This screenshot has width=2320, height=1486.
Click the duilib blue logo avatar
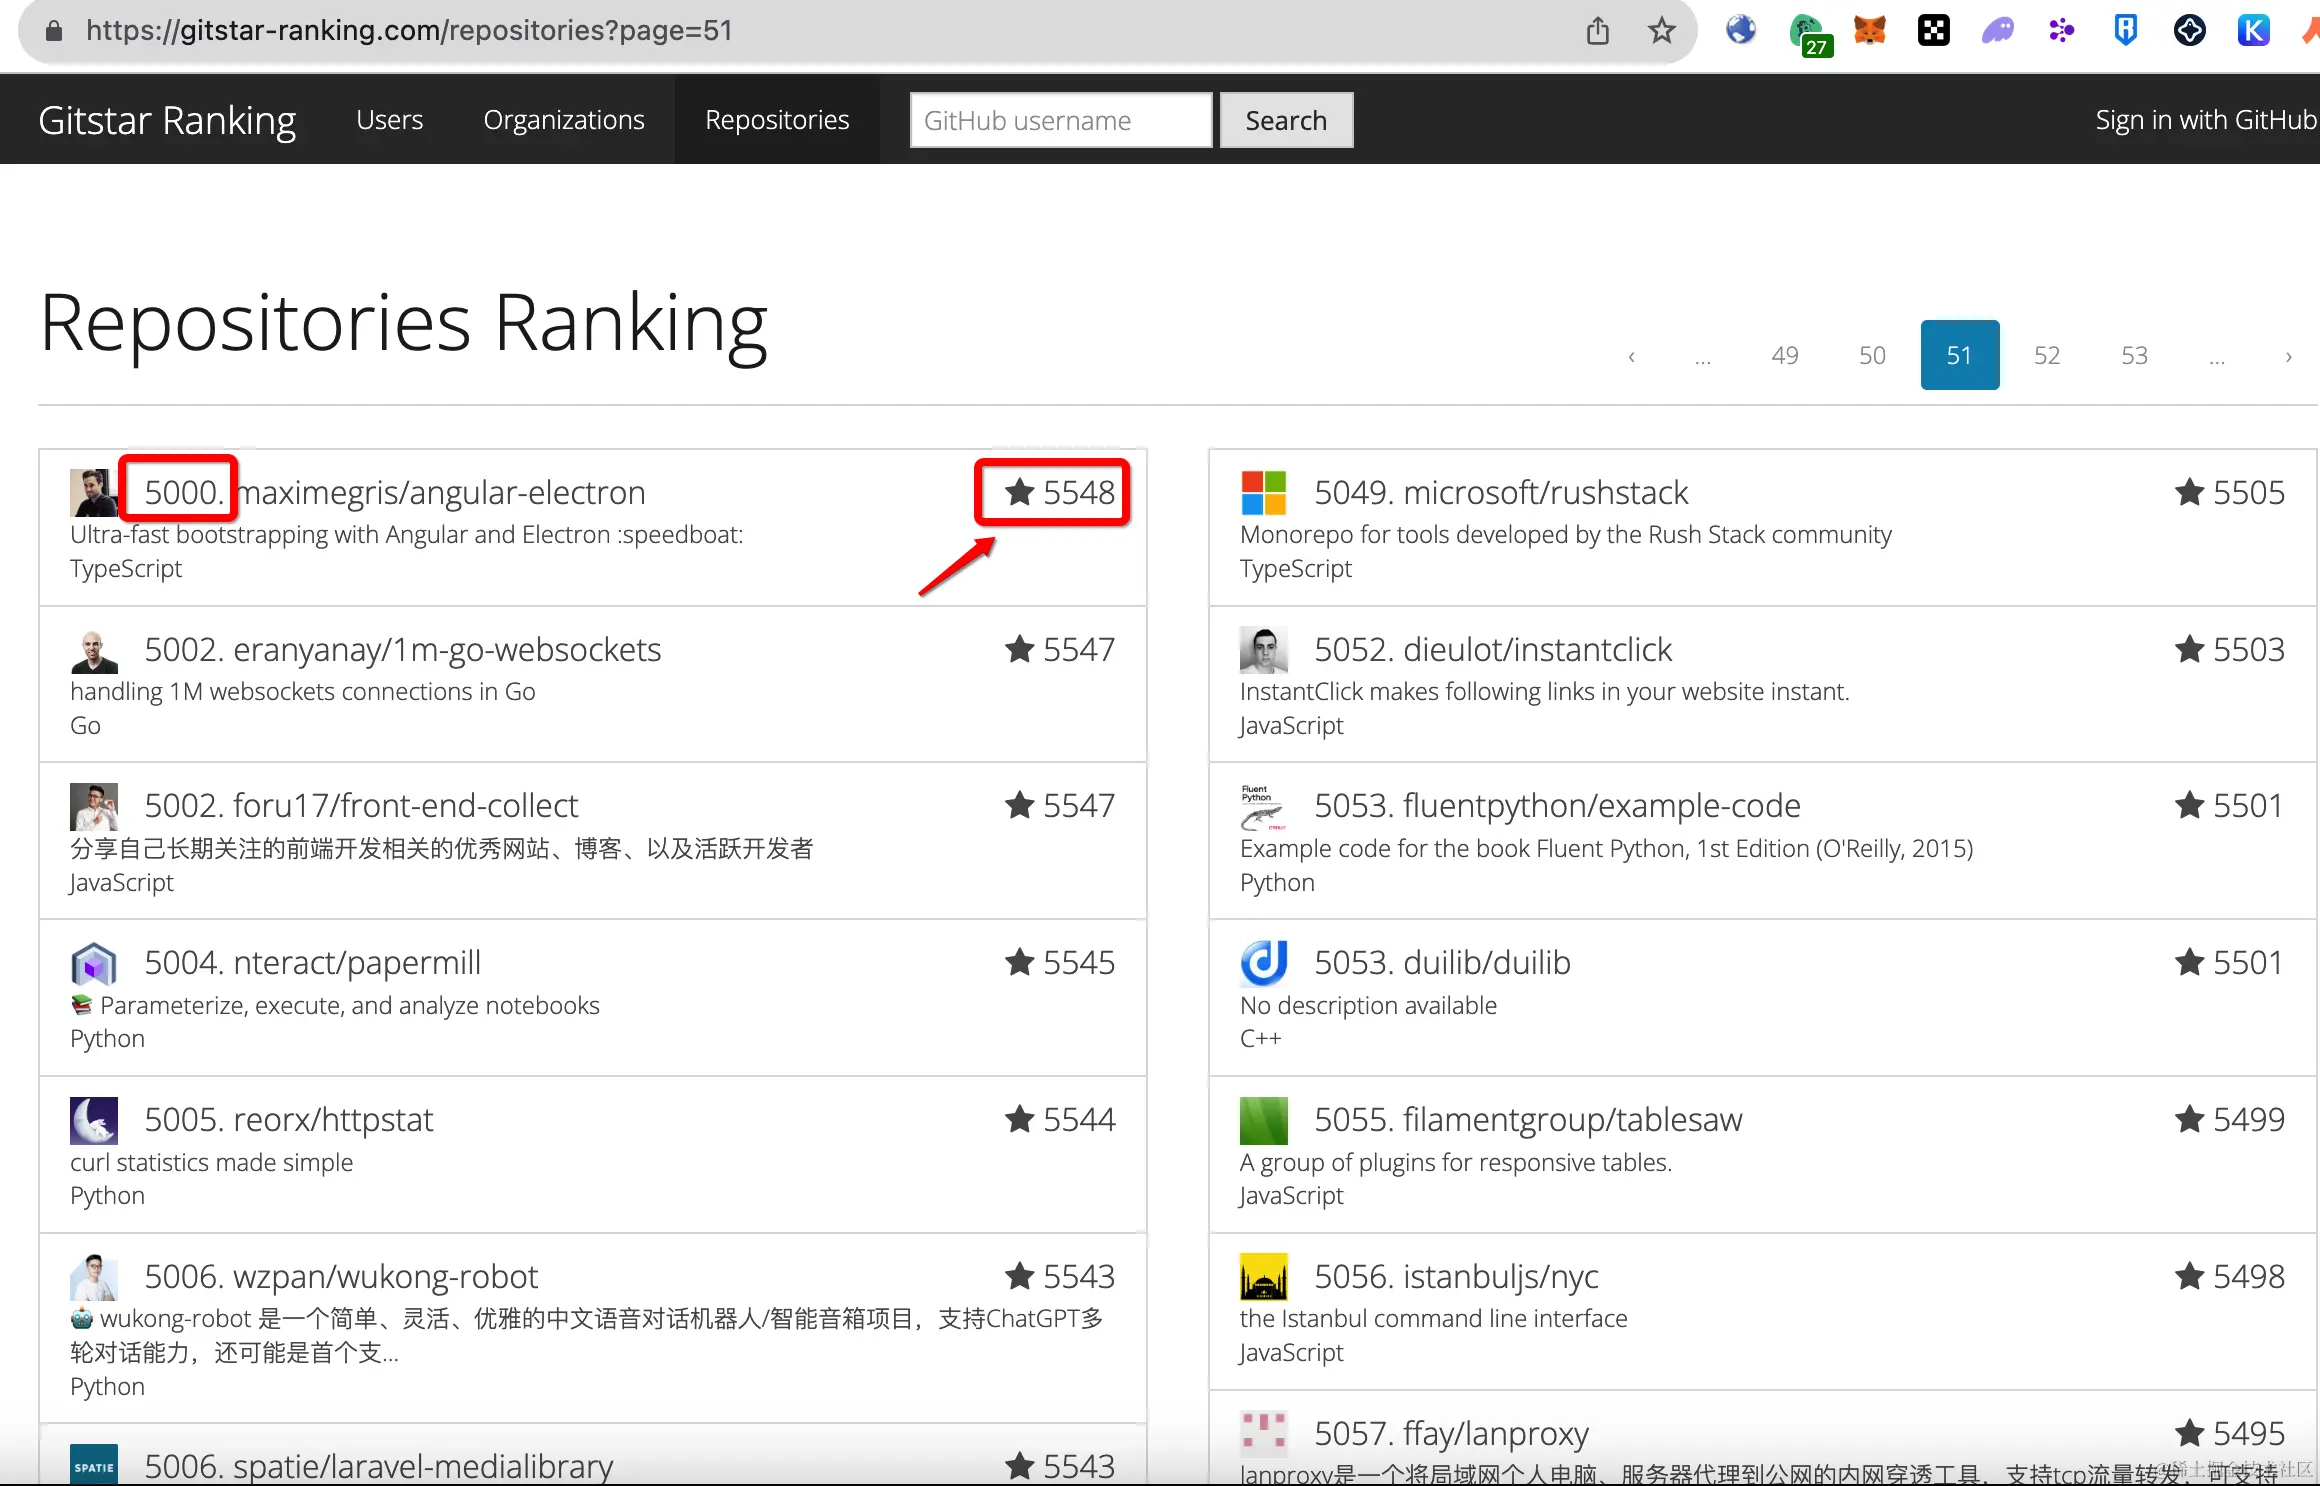tap(1263, 963)
